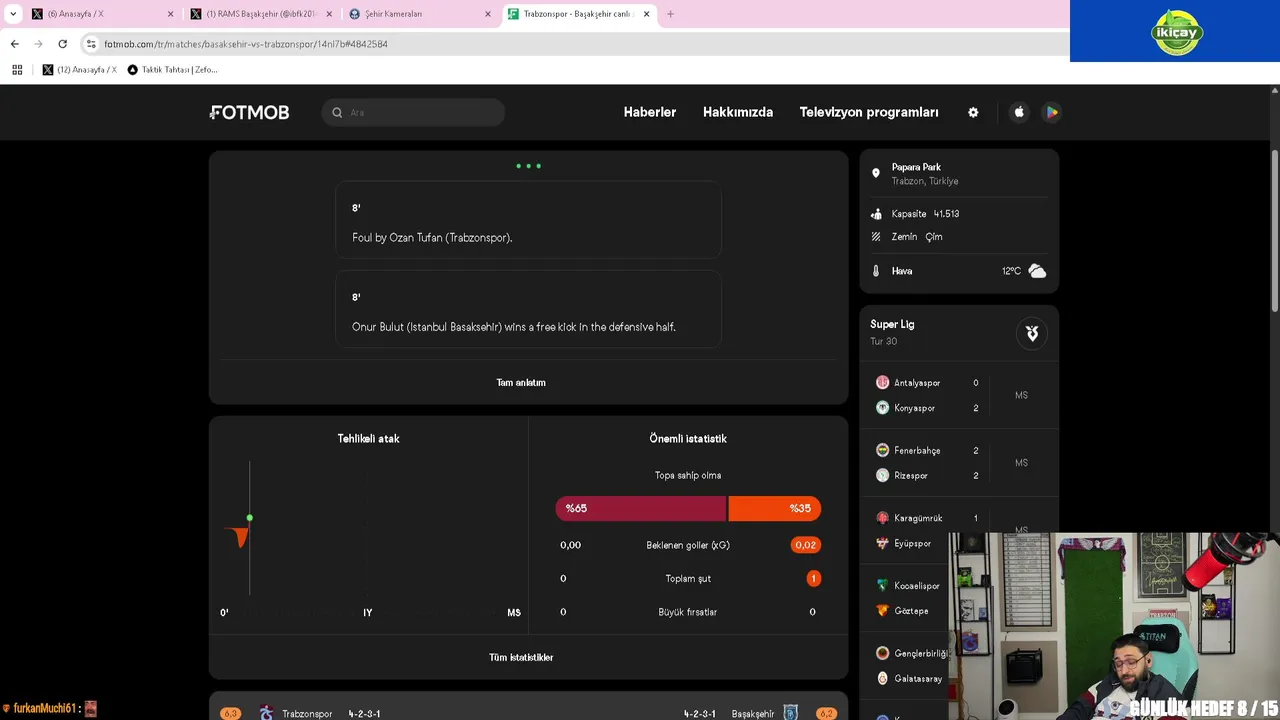
Task: Switch to the RAMS Başakşehir tab
Action: [x=262, y=14]
